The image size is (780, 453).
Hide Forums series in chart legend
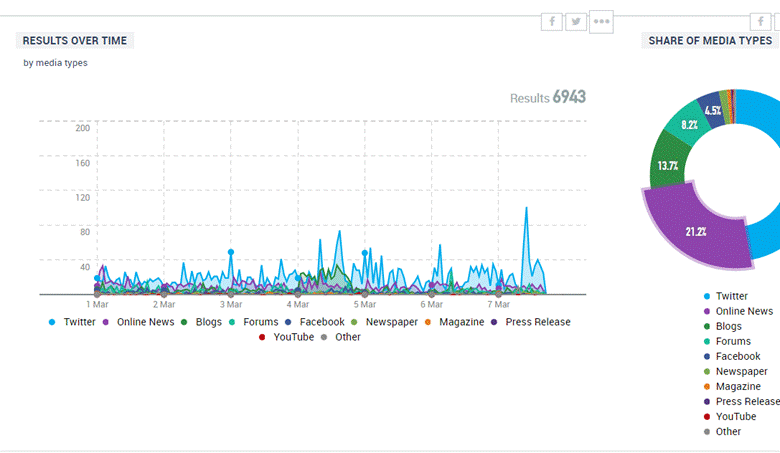pyautogui.click(x=253, y=322)
